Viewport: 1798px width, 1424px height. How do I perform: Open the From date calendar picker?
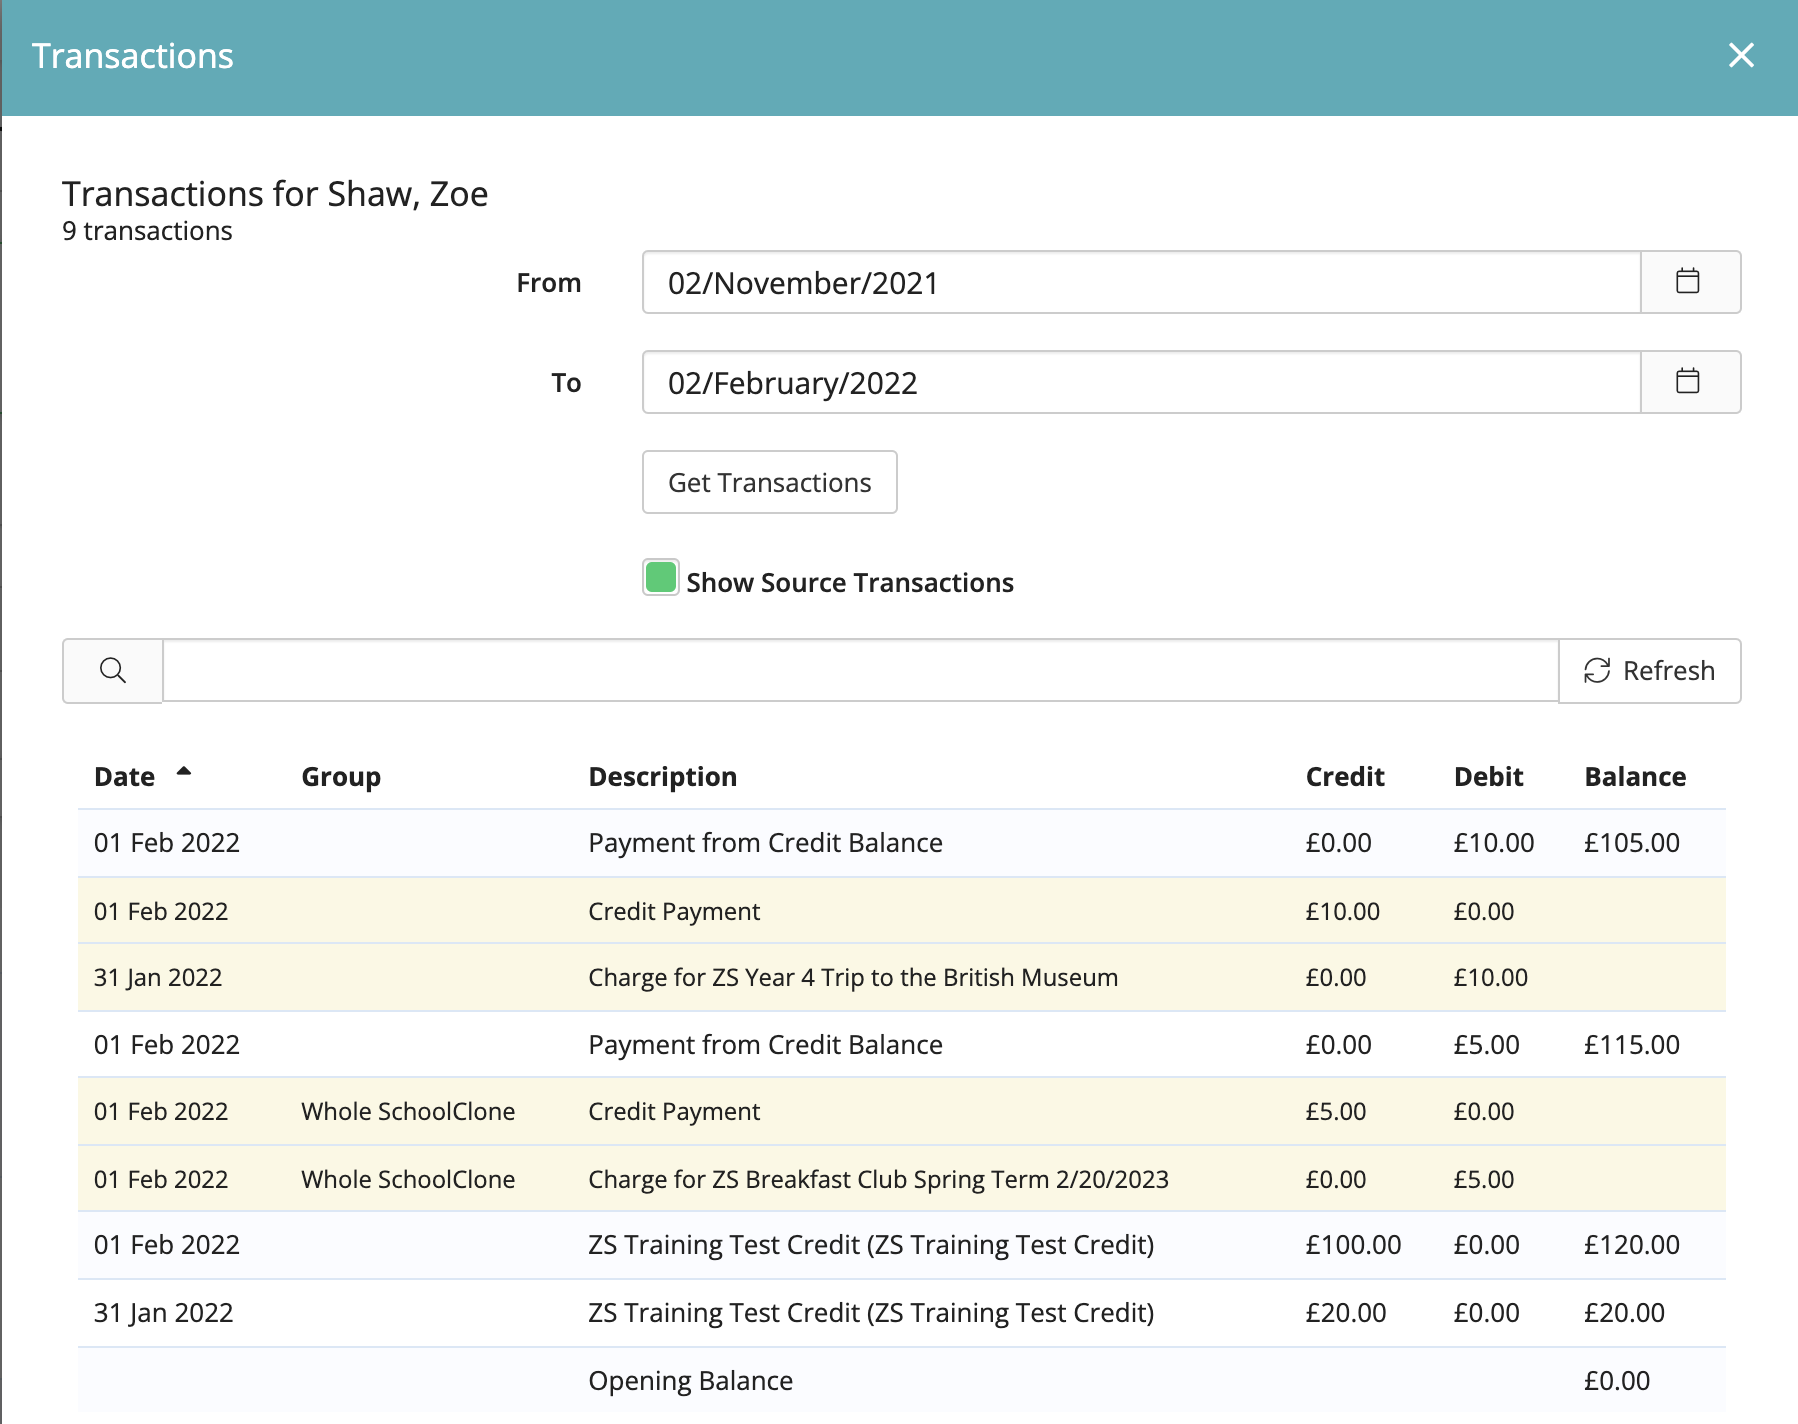point(1690,282)
